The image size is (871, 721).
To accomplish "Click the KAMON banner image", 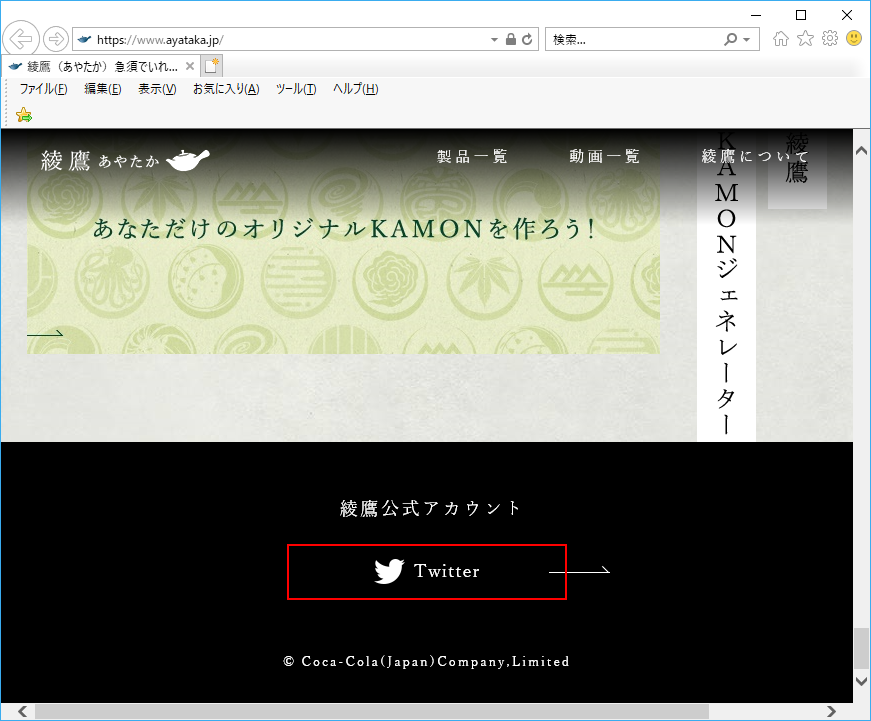I will tap(343, 242).
